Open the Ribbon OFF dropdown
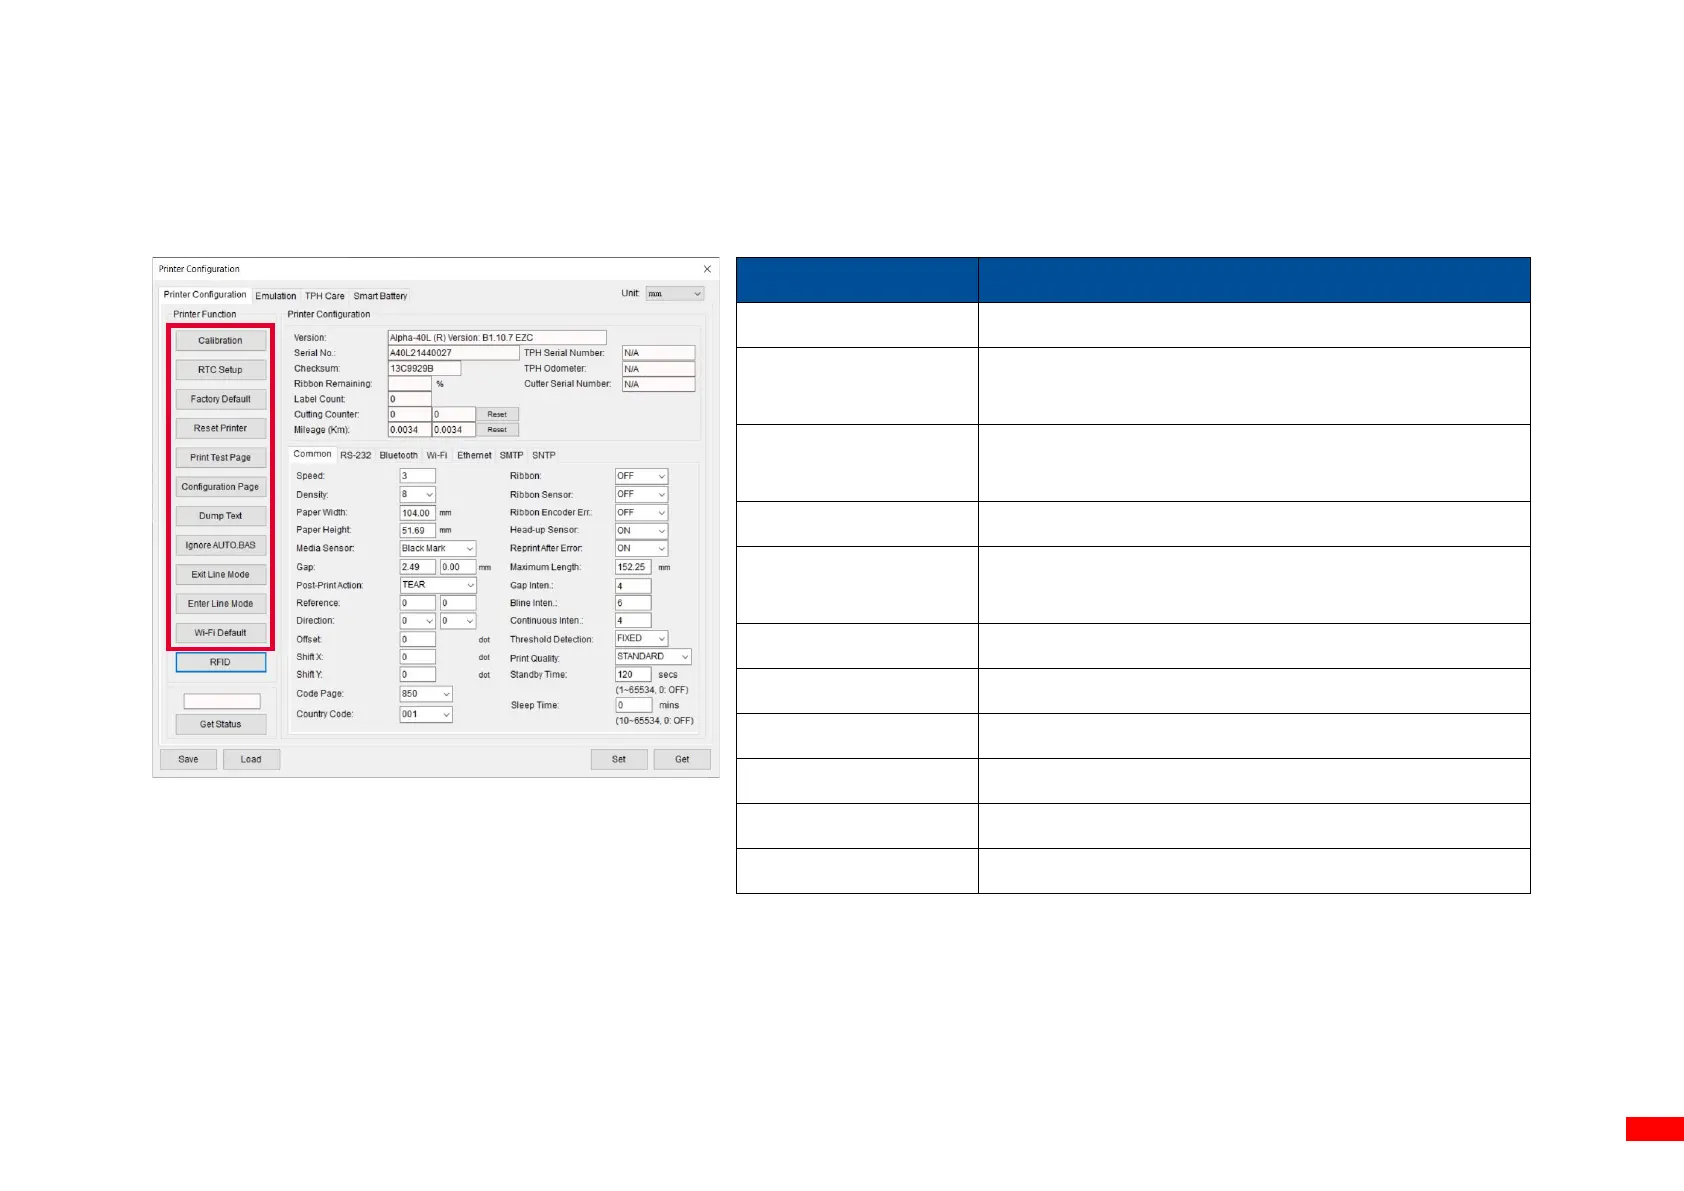This screenshot has height=1191, width=1684. point(641,476)
